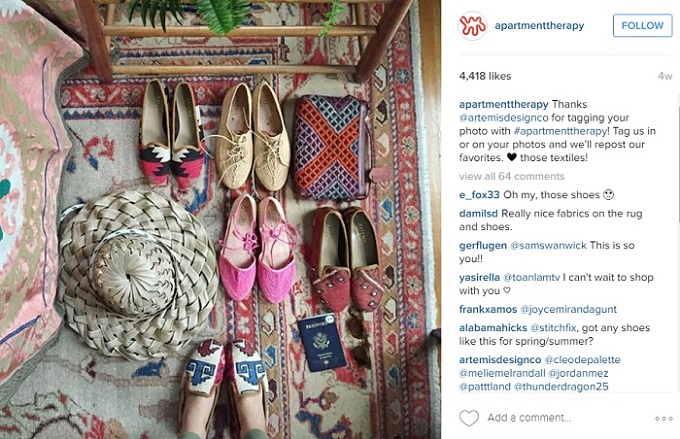
Task: Click the apartmenttherapy profile avatar logo
Action: pyautogui.click(x=472, y=26)
